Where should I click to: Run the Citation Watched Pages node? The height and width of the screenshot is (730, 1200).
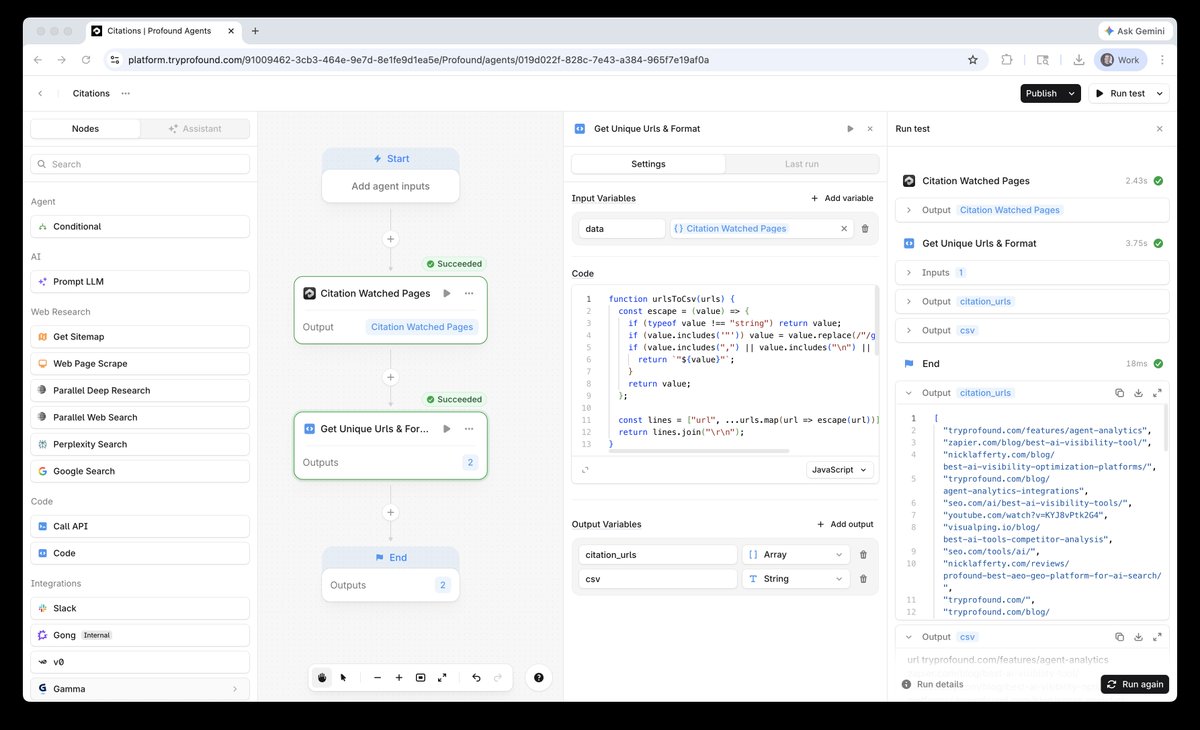pos(447,294)
